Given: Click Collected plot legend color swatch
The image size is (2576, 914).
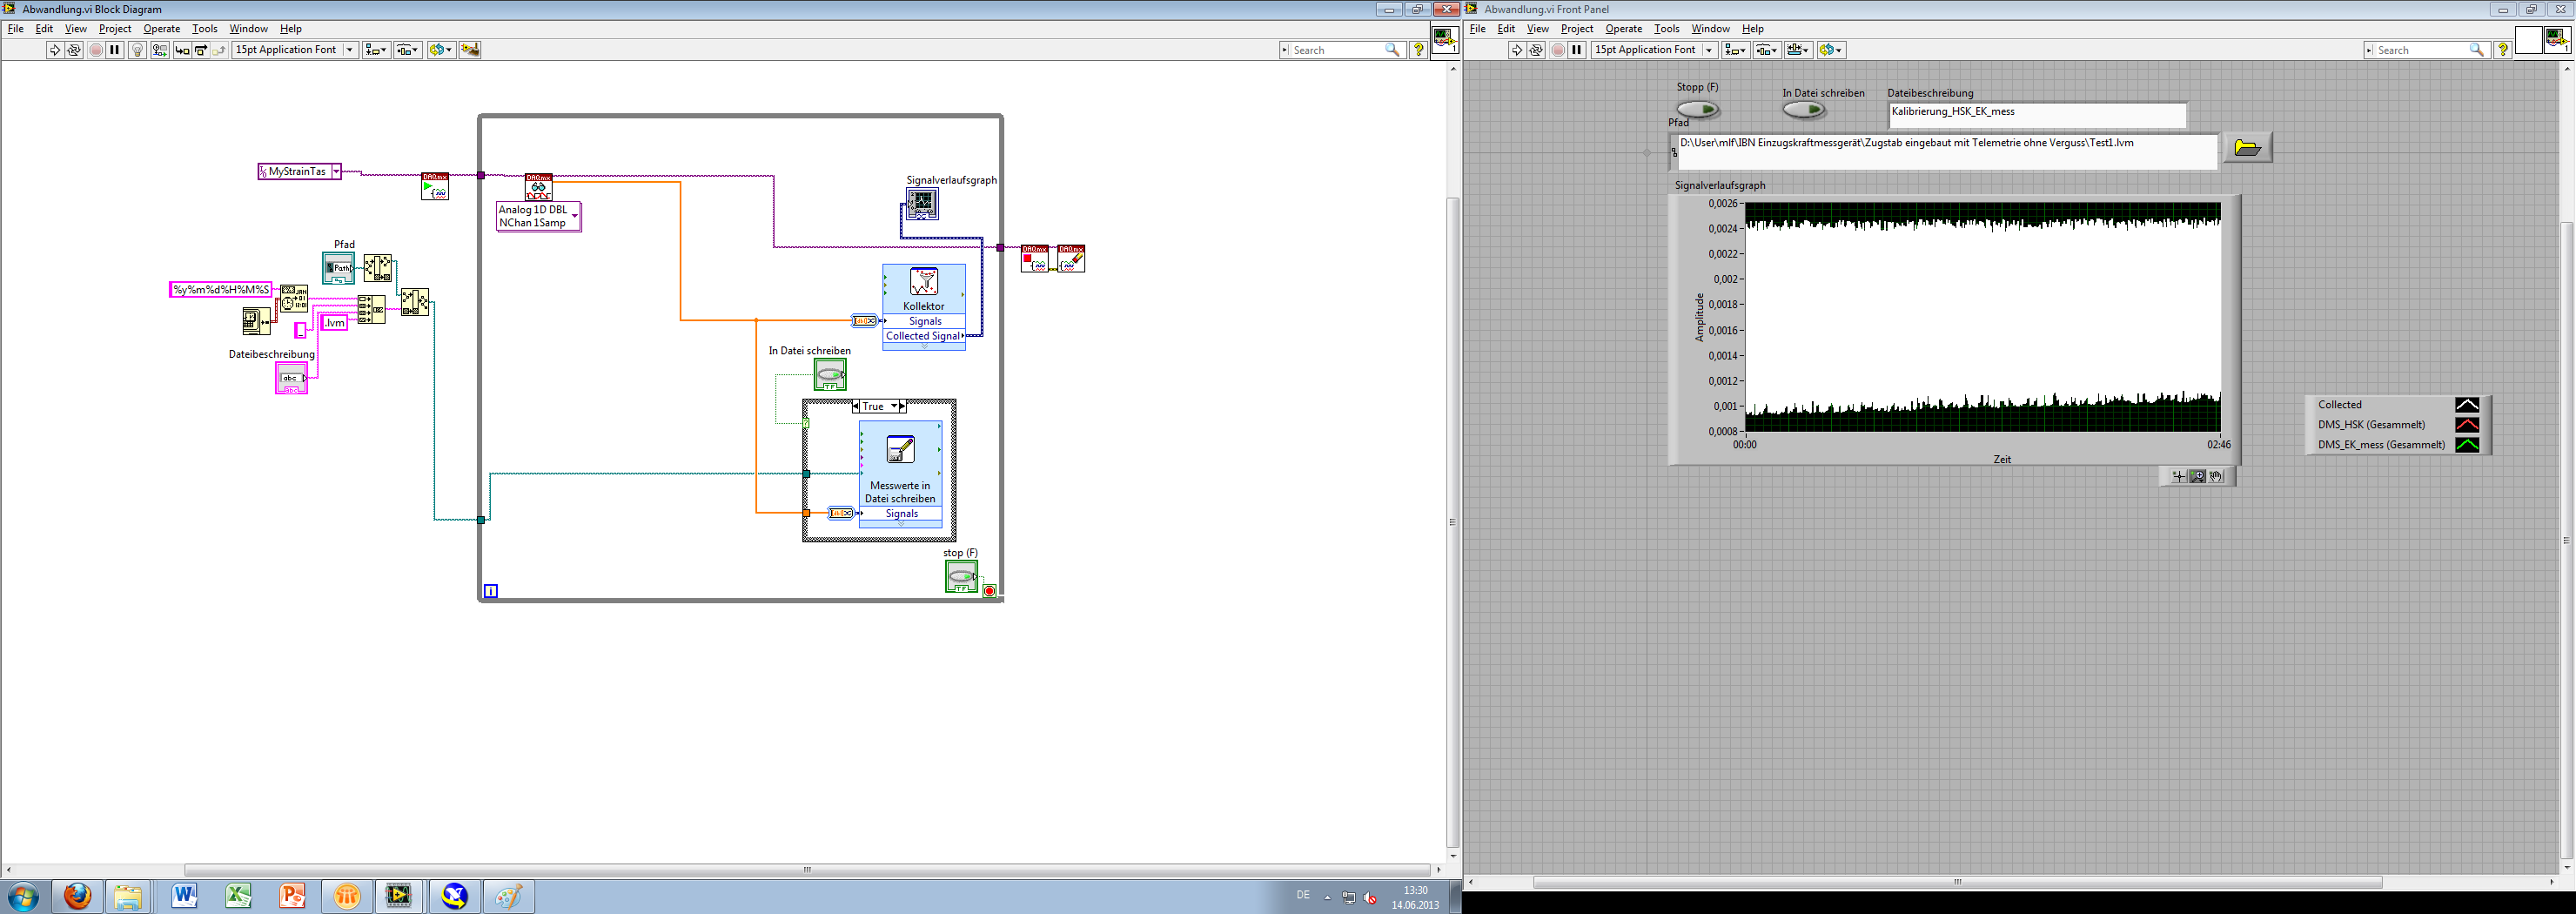Looking at the screenshot, I should pyautogui.click(x=2467, y=405).
